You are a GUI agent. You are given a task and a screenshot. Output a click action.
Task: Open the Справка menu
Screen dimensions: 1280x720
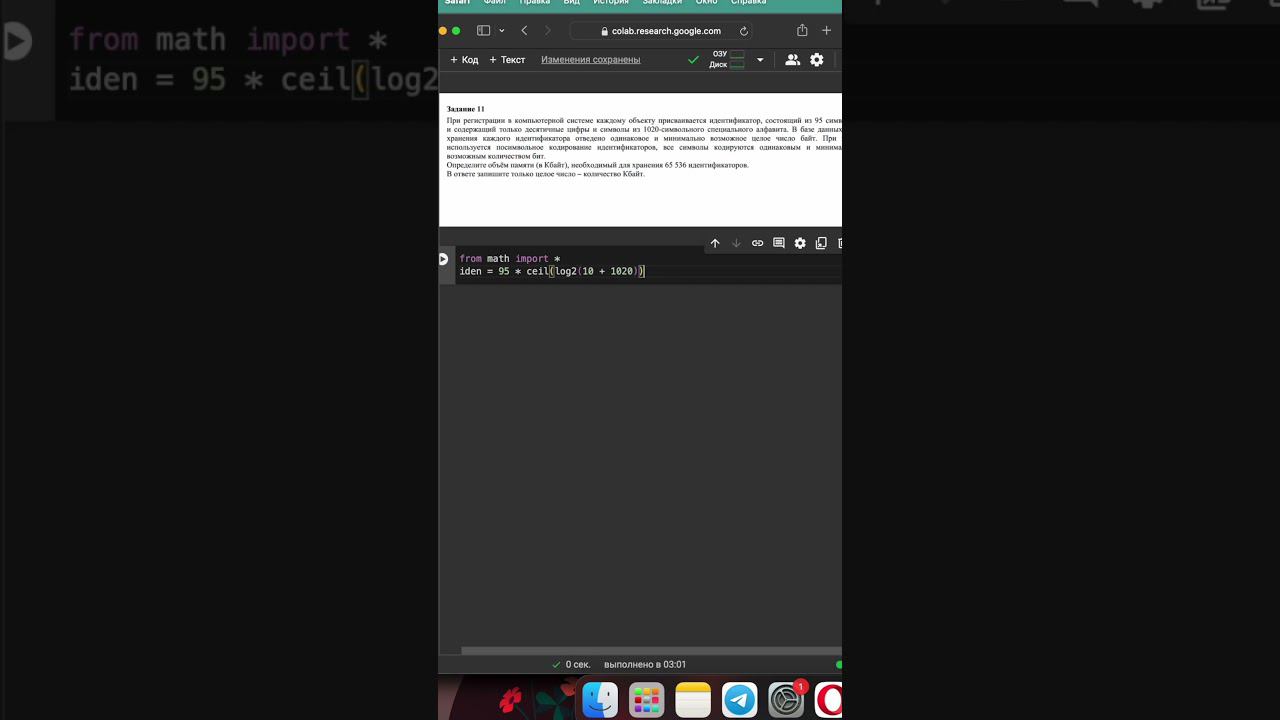click(x=749, y=2)
